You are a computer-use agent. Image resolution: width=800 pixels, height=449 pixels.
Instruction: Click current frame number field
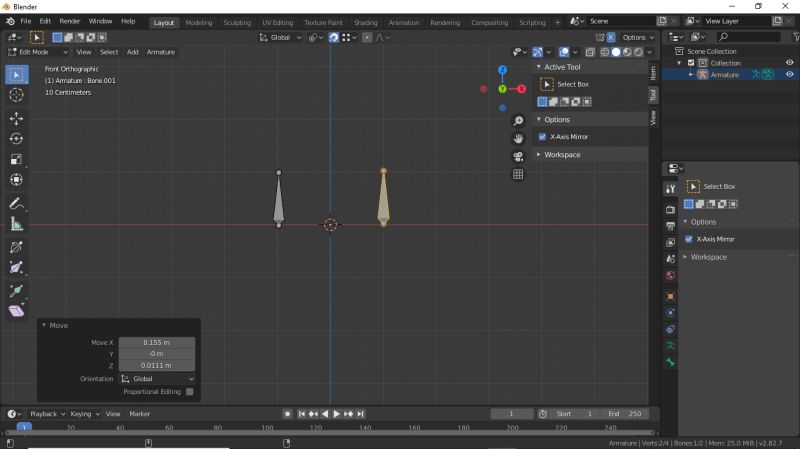pos(511,414)
